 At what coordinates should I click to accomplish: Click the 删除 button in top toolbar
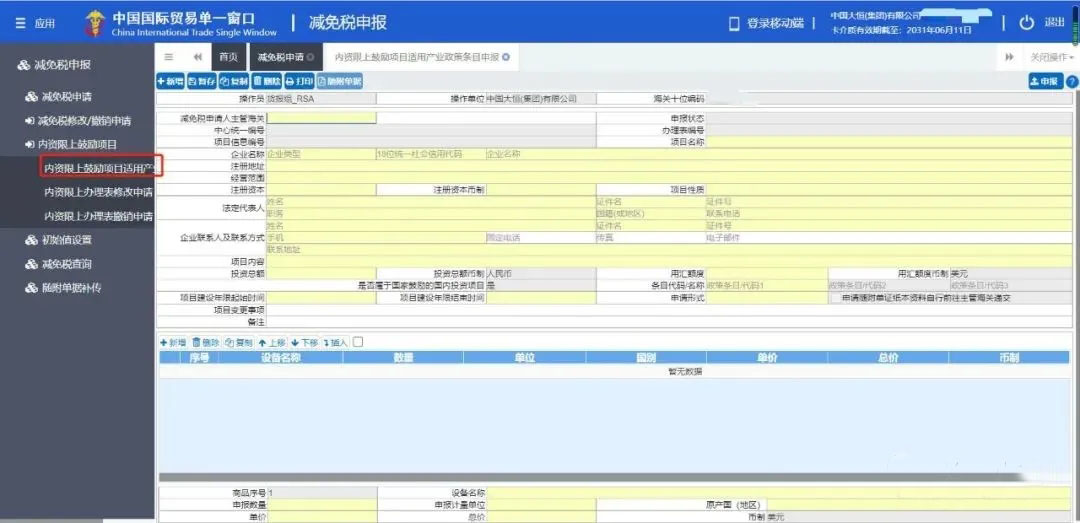point(267,81)
